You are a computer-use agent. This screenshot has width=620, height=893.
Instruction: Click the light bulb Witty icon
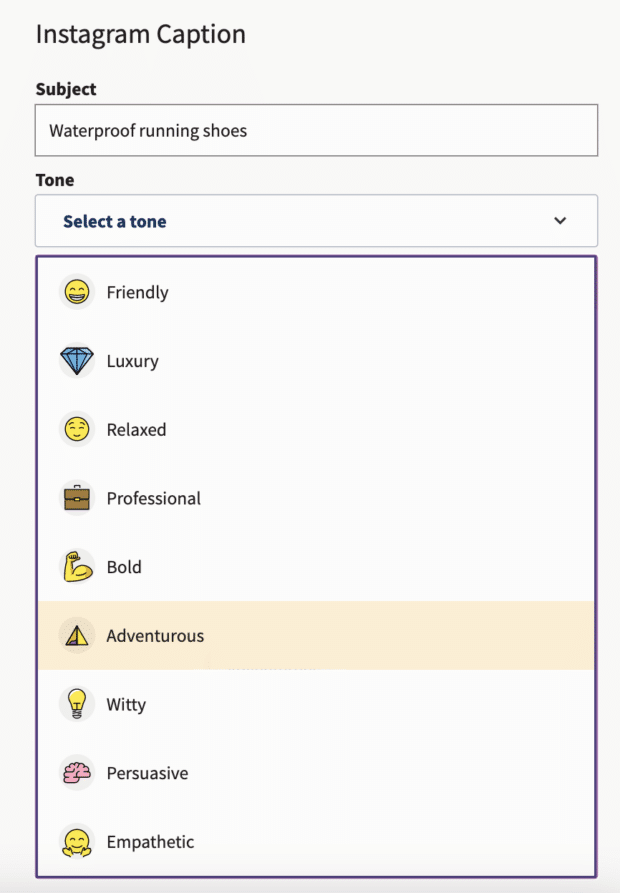77,704
